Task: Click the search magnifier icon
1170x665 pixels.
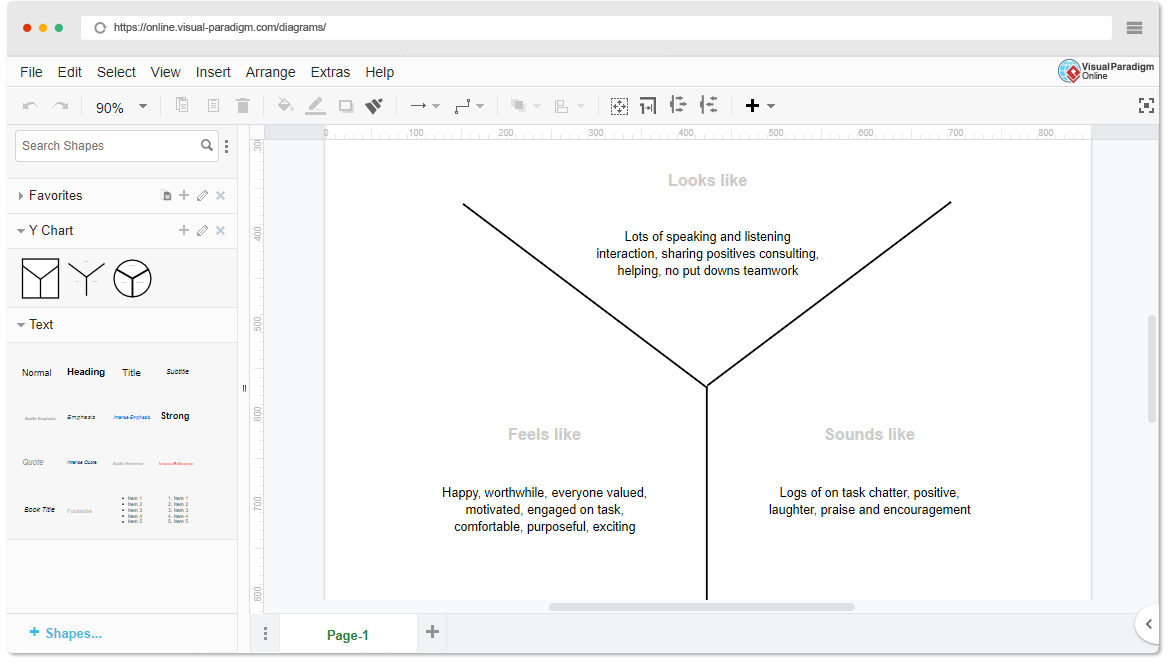Action: pos(207,146)
